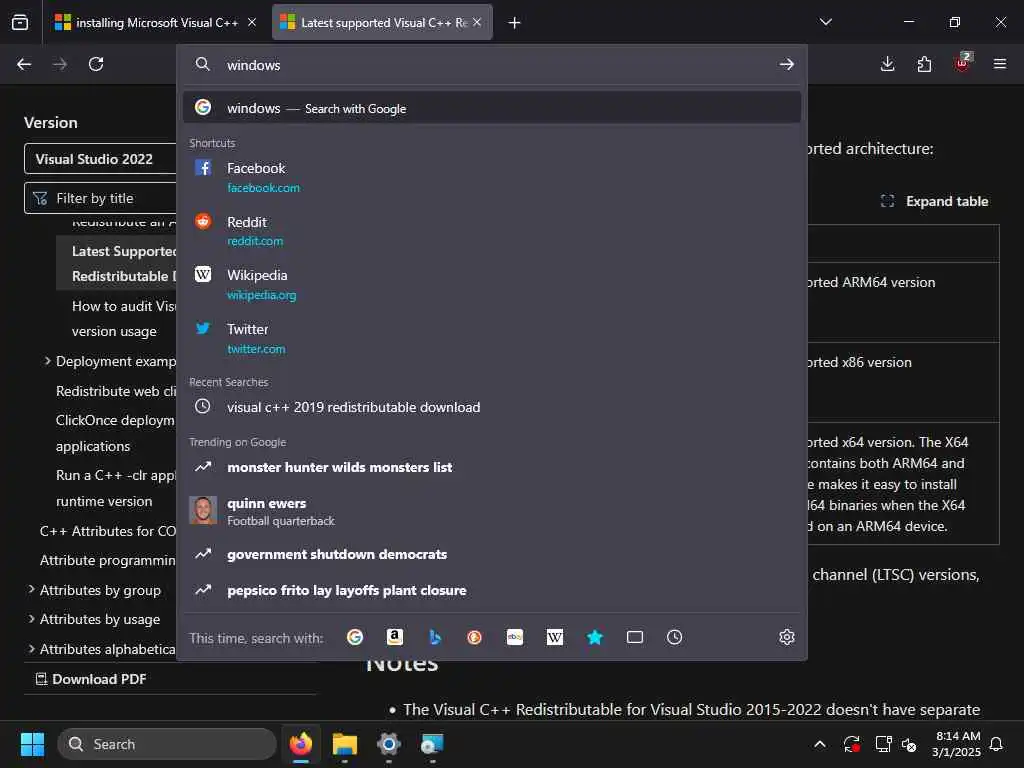
Task: Click the muted volume tray icon
Action: pyautogui.click(x=908, y=744)
